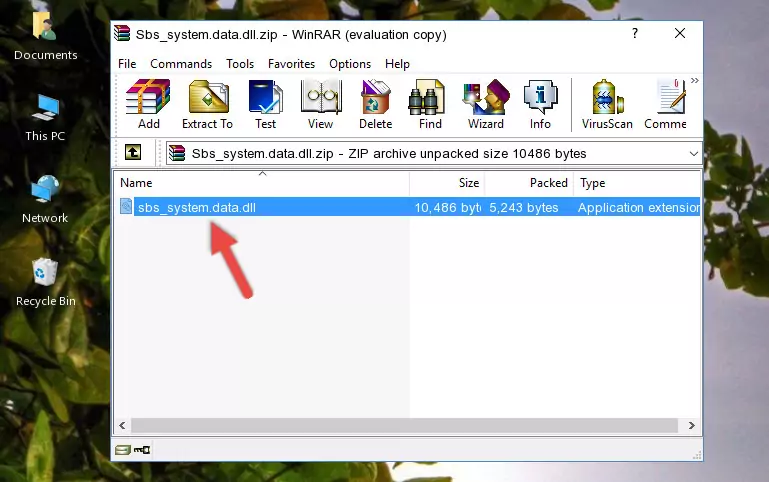Click the WinRAR title bar icon
769x482 pixels.
122,34
